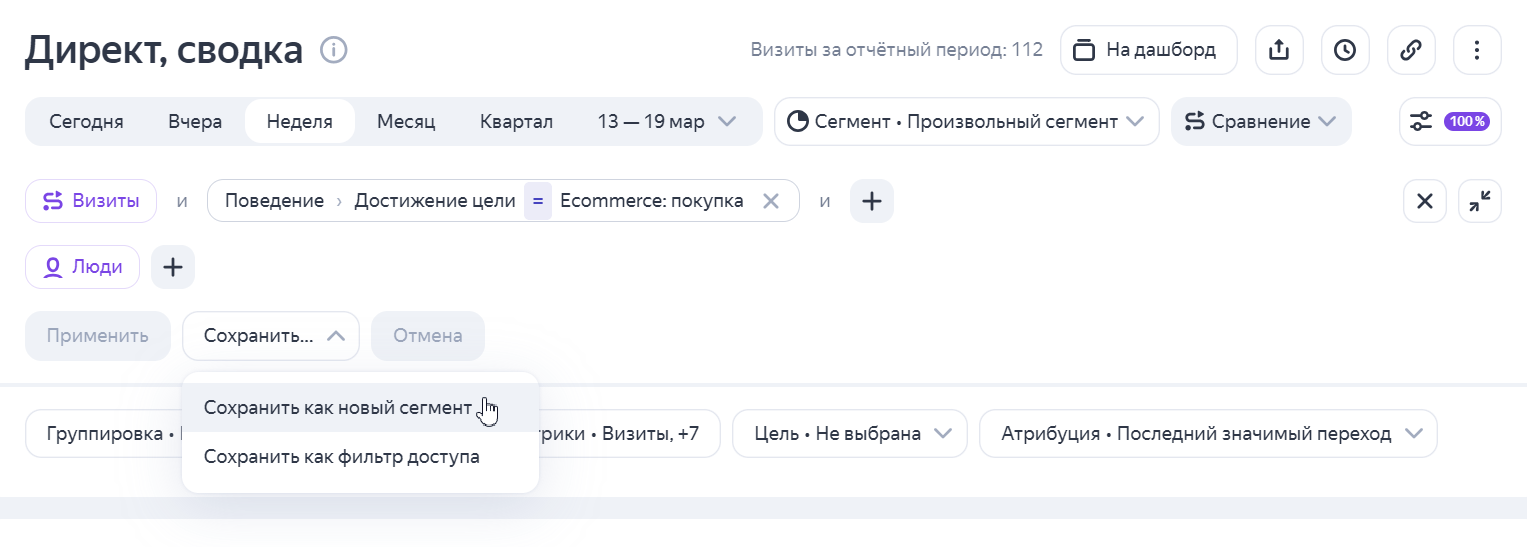The height and width of the screenshot is (547, 1527).
Task: Open report history clock icon
Action: (x=1345, y=50)
